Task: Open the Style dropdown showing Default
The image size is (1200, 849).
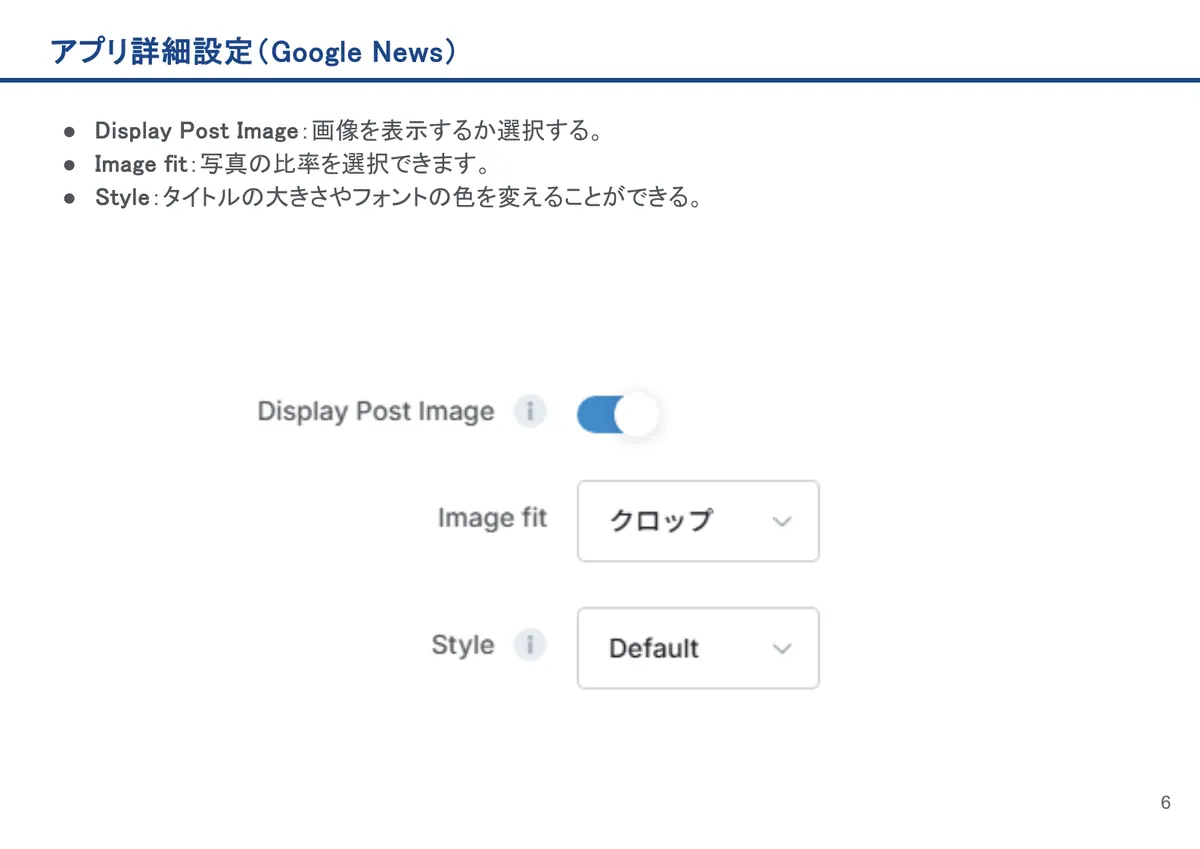Action: tap(698, 648)
